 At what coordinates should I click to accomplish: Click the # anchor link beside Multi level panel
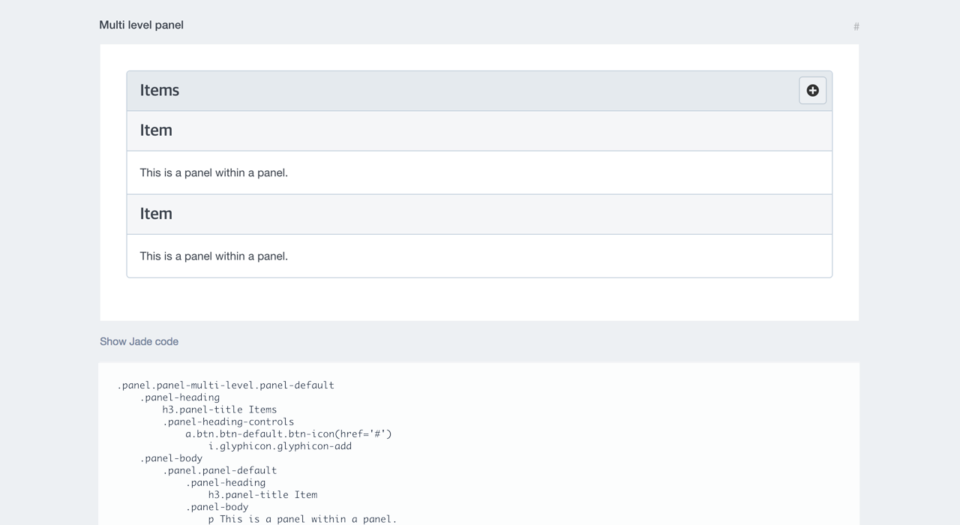(x=856, y=26)
